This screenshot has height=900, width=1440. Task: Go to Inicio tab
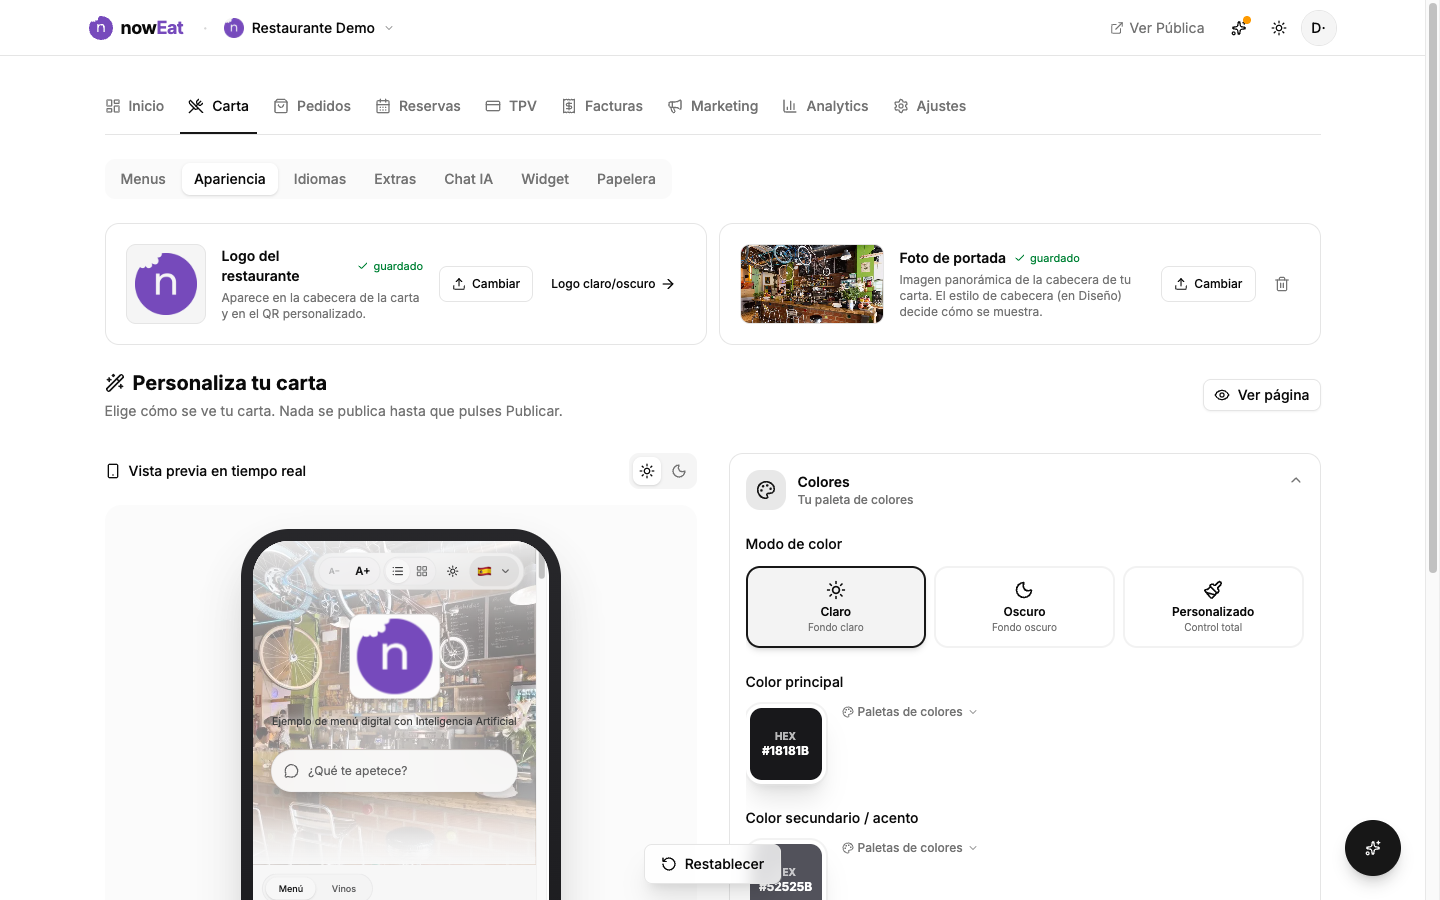coord(135,106)
